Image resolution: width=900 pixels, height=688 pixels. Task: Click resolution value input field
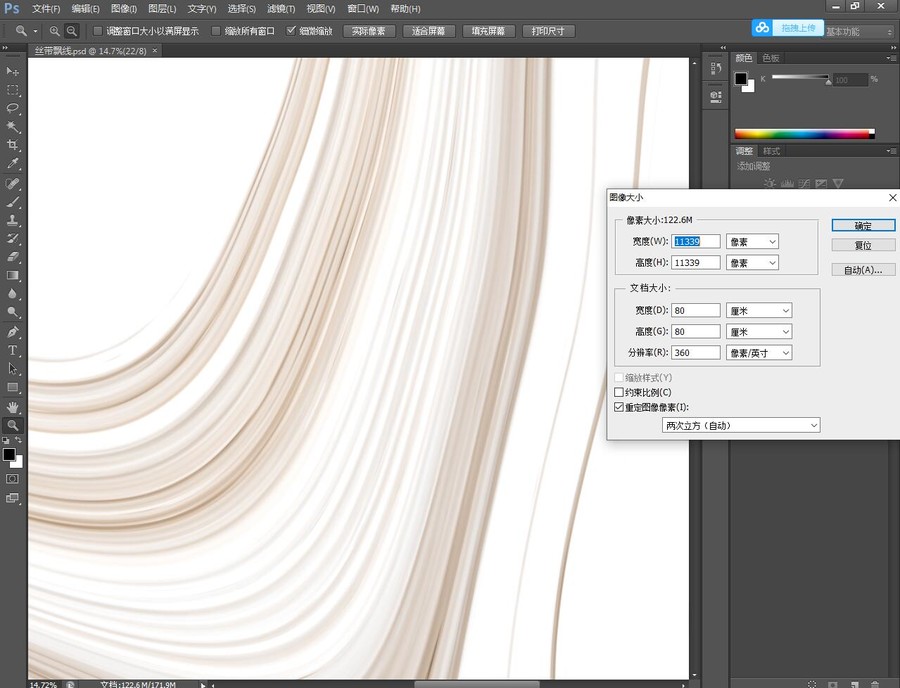696,353
